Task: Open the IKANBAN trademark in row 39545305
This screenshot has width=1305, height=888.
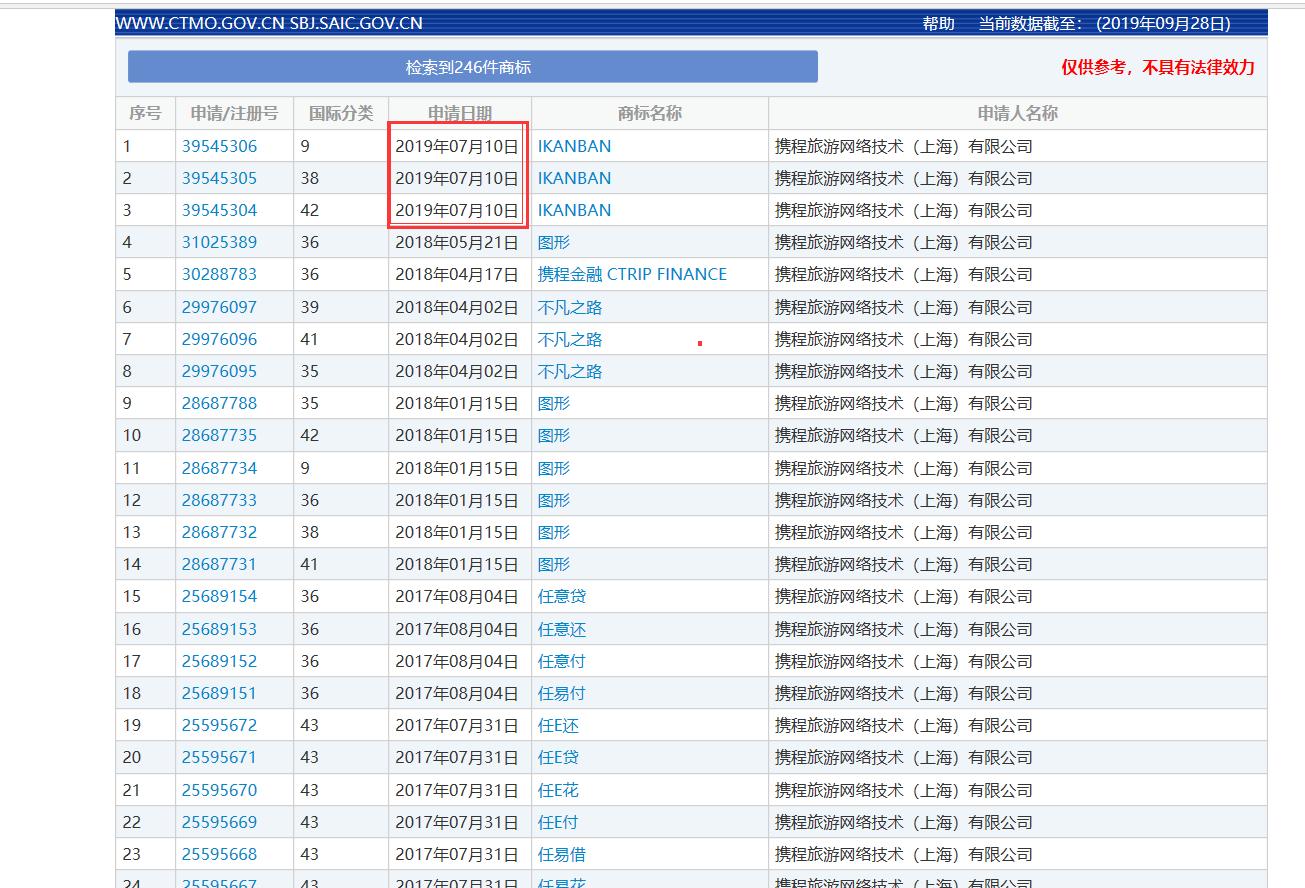Action: [x=574, y=178]
